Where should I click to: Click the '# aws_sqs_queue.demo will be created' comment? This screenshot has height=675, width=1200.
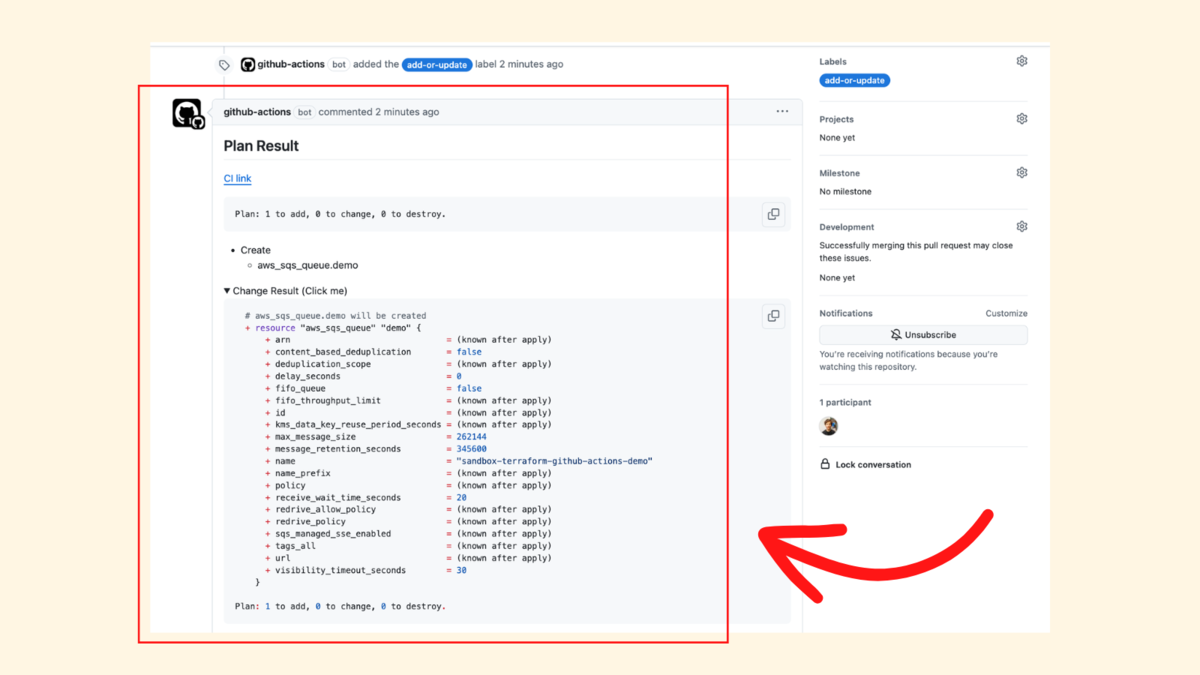[x=335, y=316]
